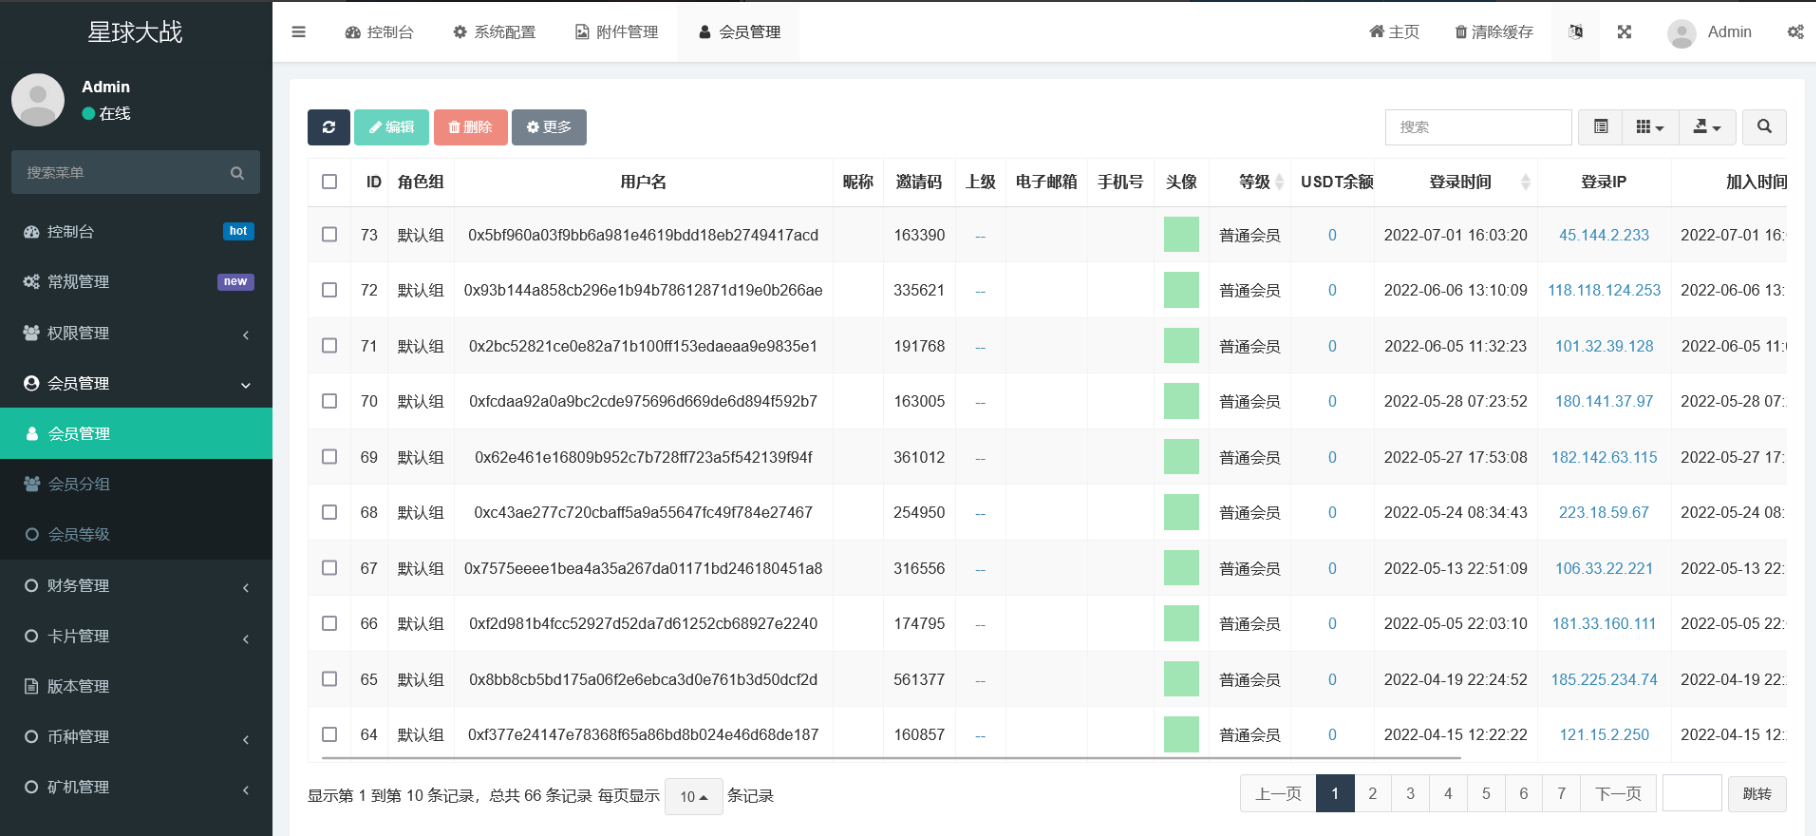Screen dimensions: 1816x836
Task: Click the fullscreen expand icon
Action: [1624, 32]
